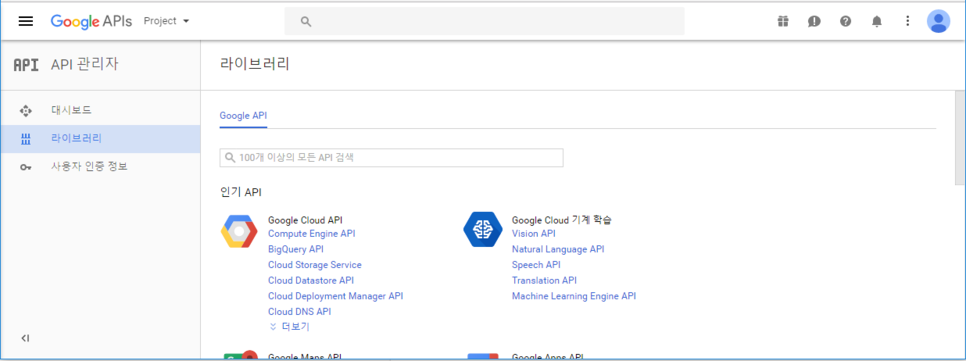This screenshot has width=966, height=361.
Task: Open the notifications bell
Action: (x=877, y=21)
